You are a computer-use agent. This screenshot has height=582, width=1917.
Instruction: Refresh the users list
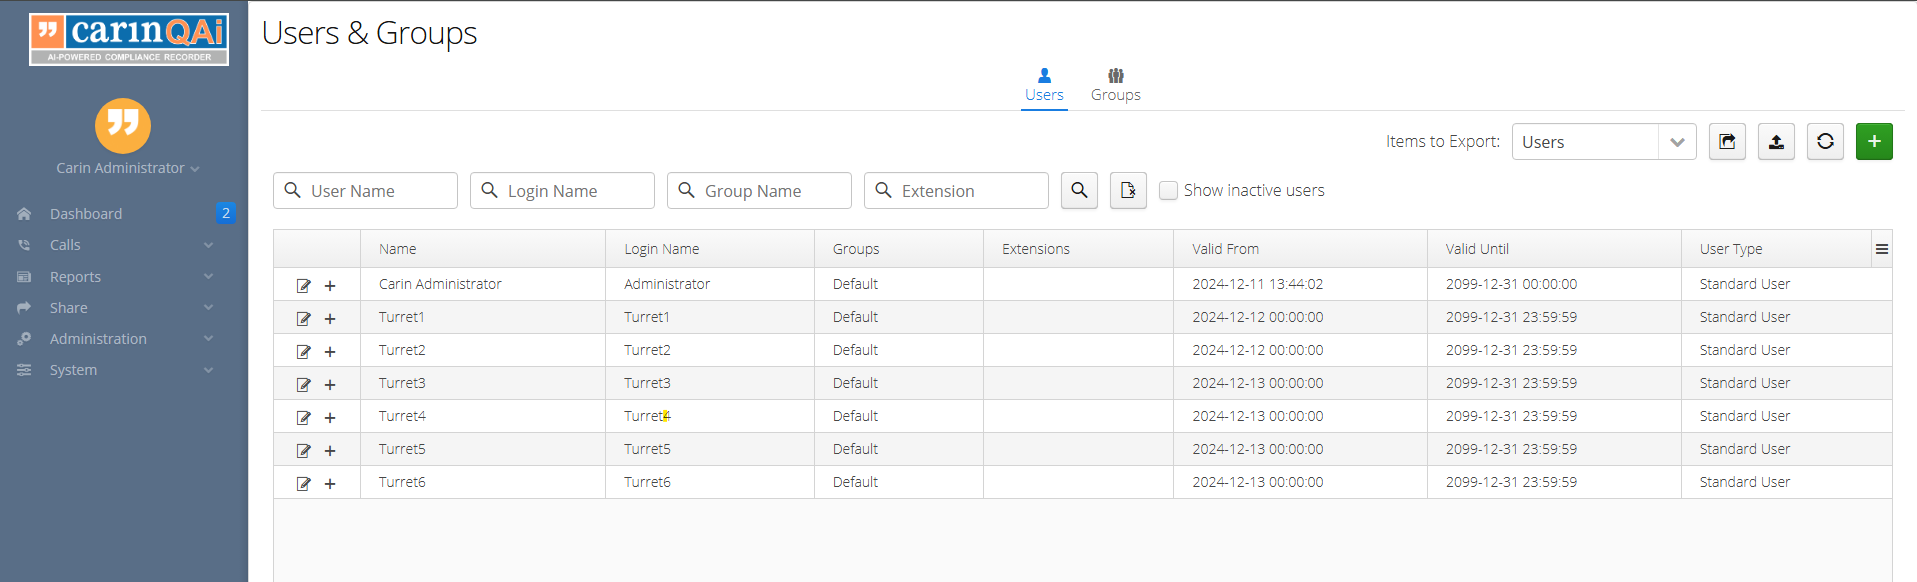(1825, 142)
